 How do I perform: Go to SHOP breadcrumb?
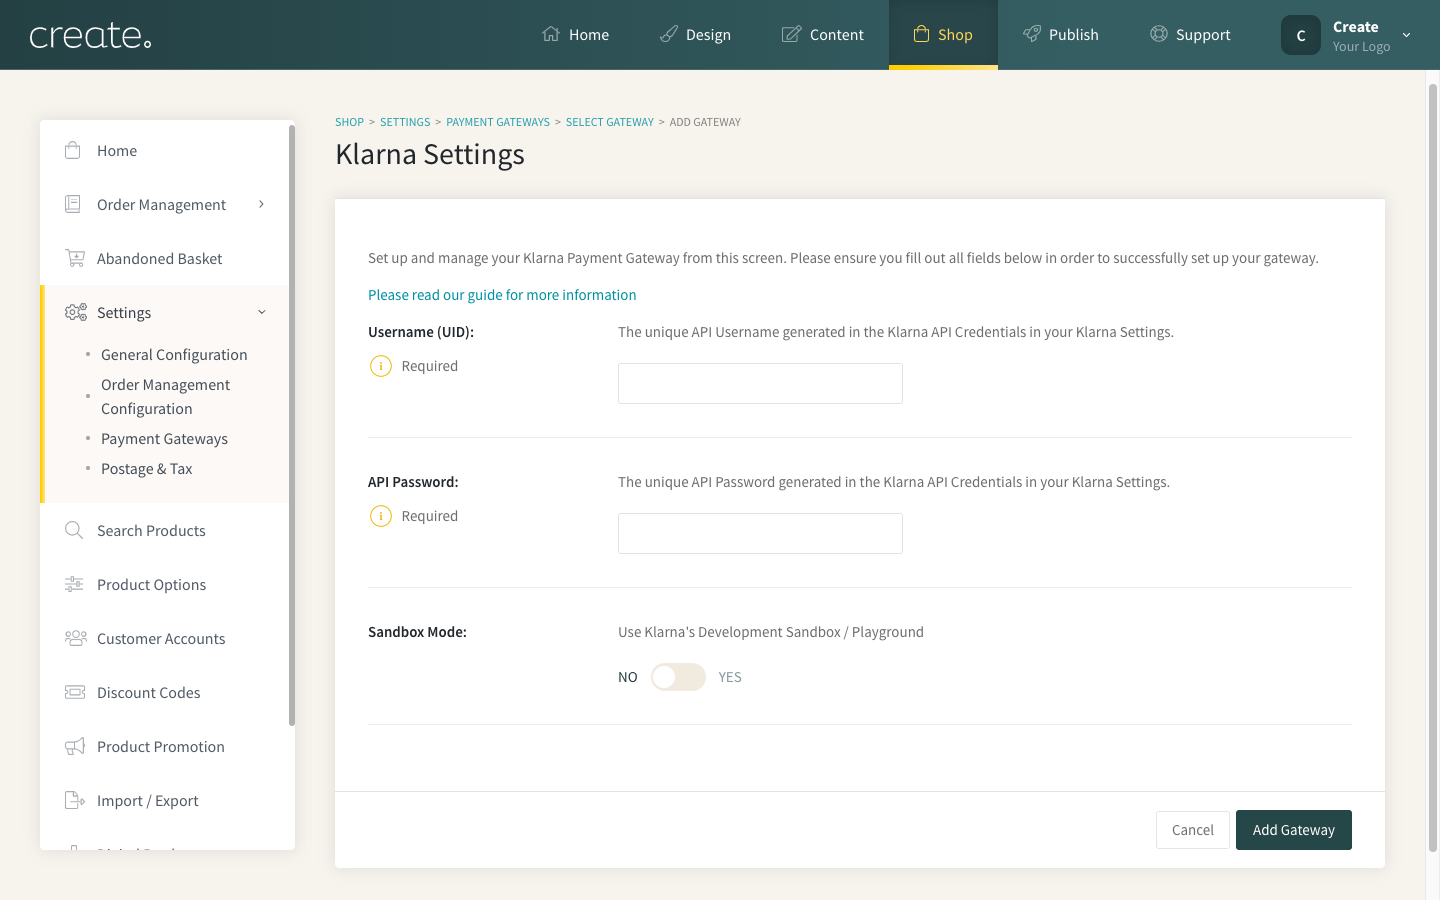coord(349,122)
